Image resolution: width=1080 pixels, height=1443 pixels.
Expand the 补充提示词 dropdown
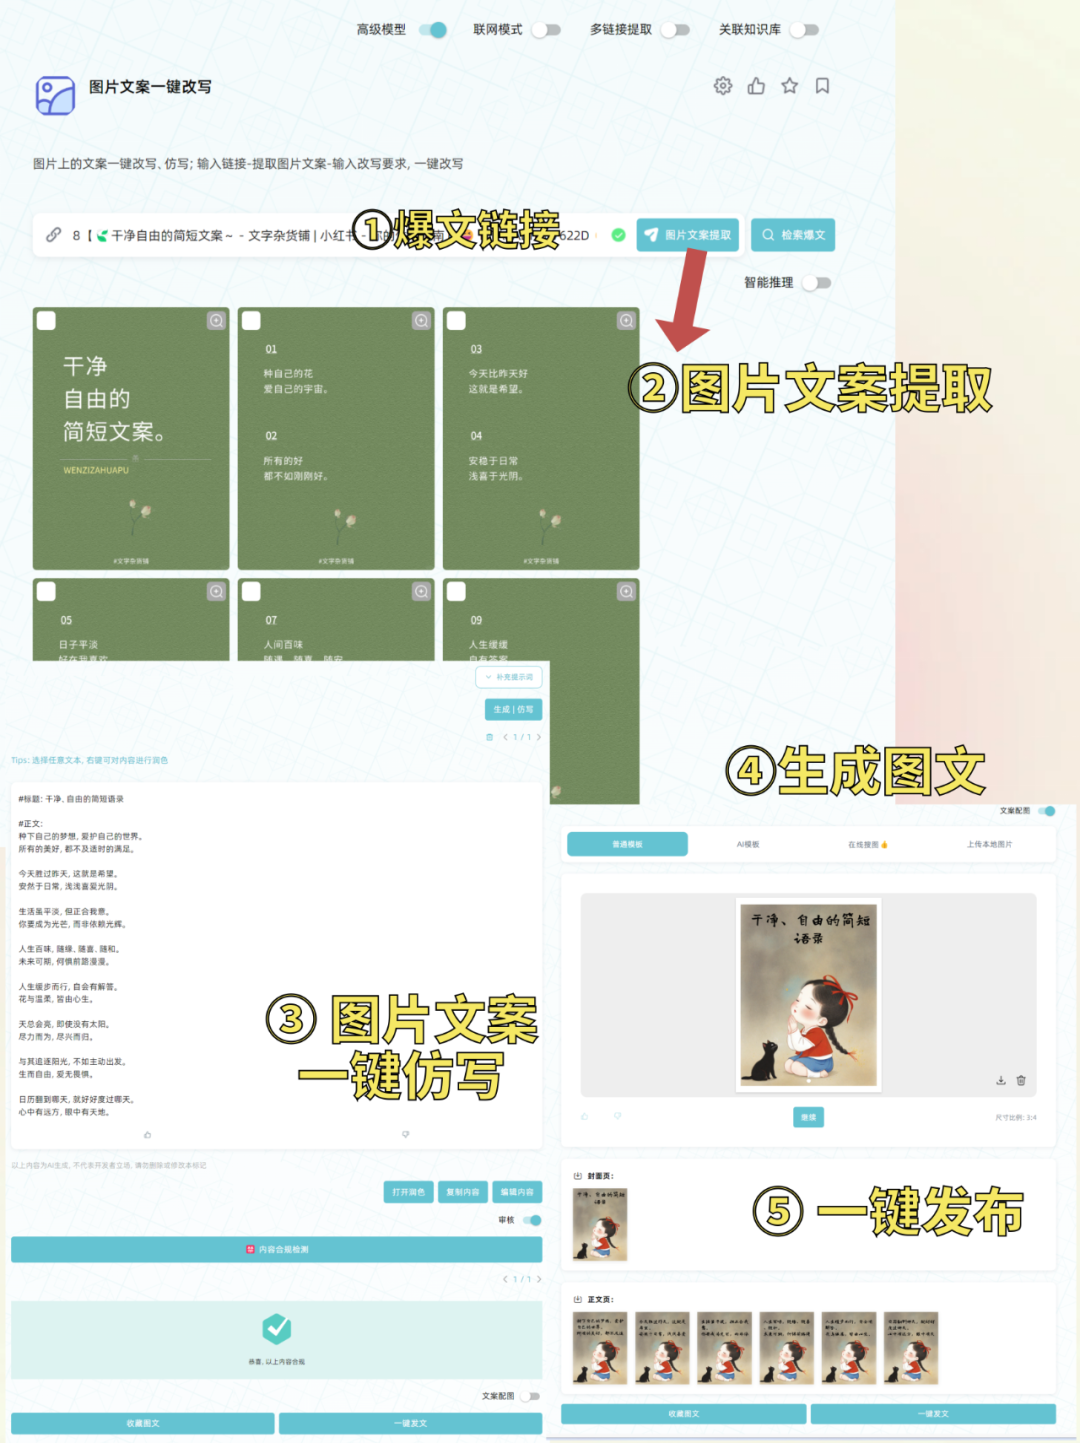509,677
